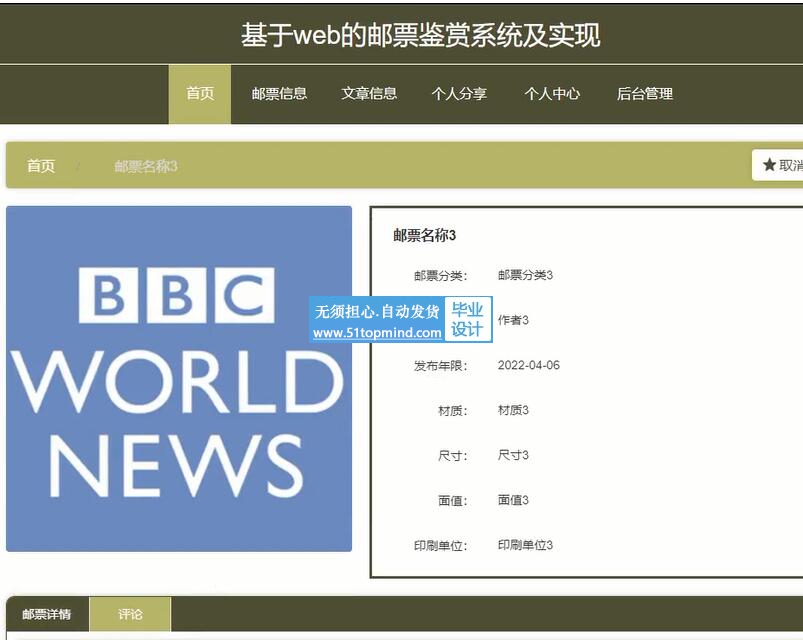Click the 材质3 value

pyautogui.click(x=513, y=410)
